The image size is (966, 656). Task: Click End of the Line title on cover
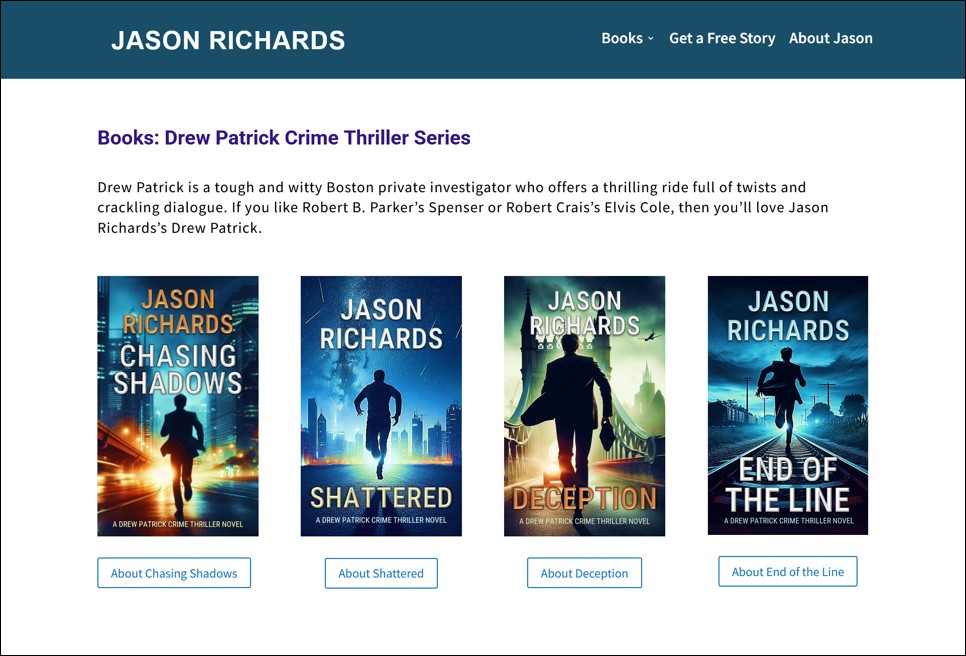[787, 485]
